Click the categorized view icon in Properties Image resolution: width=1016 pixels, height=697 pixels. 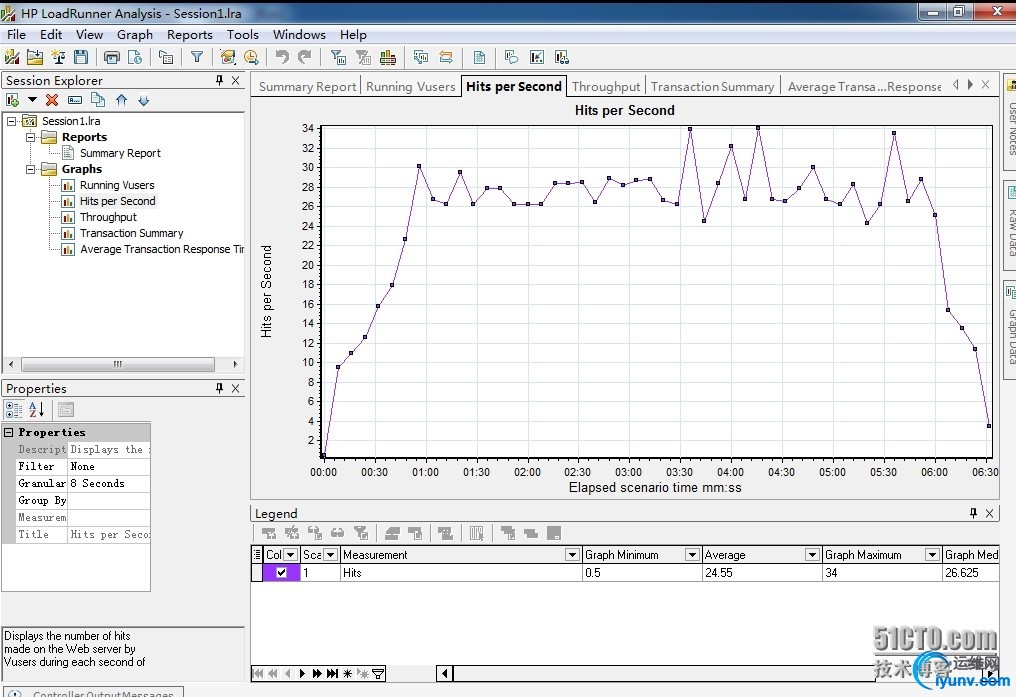point(14,409)
